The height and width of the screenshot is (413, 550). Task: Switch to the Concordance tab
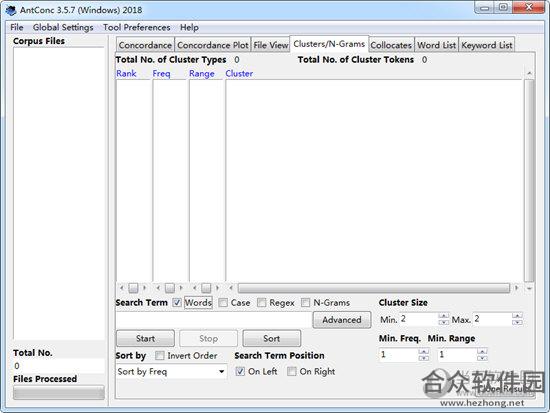click(x=145, y=45)
